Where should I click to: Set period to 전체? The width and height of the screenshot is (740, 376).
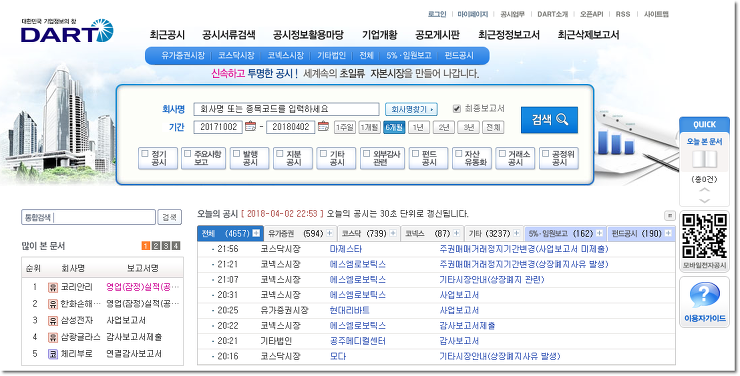(x=493, y=127)
